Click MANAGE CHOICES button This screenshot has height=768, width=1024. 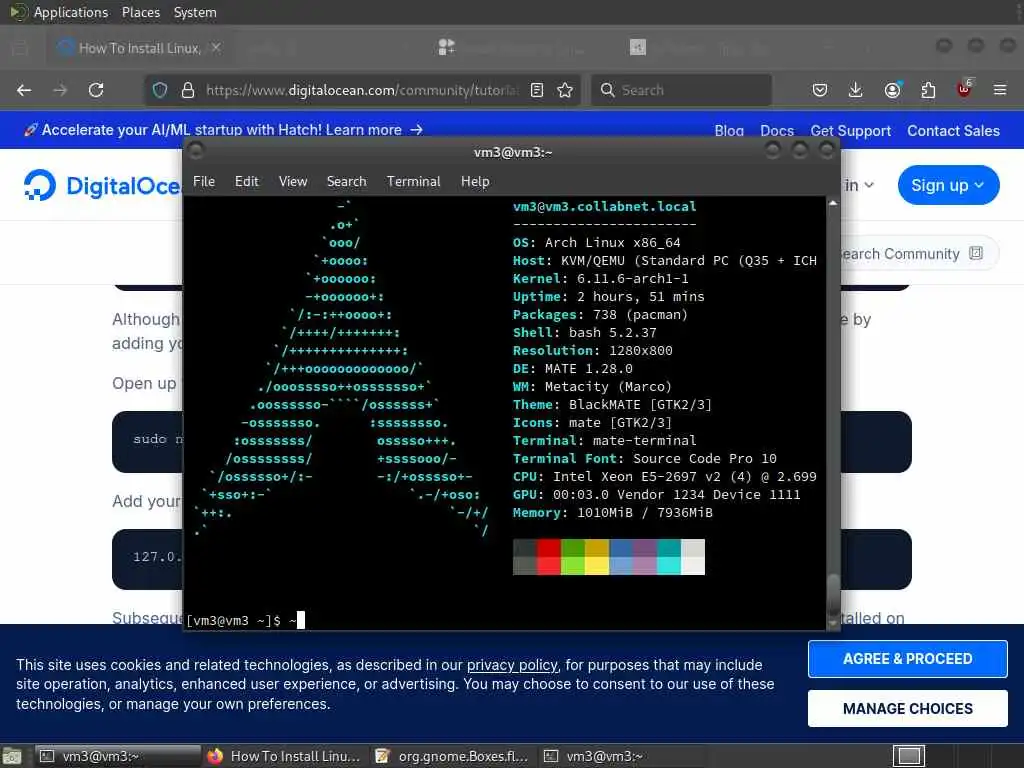(x=907, y=708)
